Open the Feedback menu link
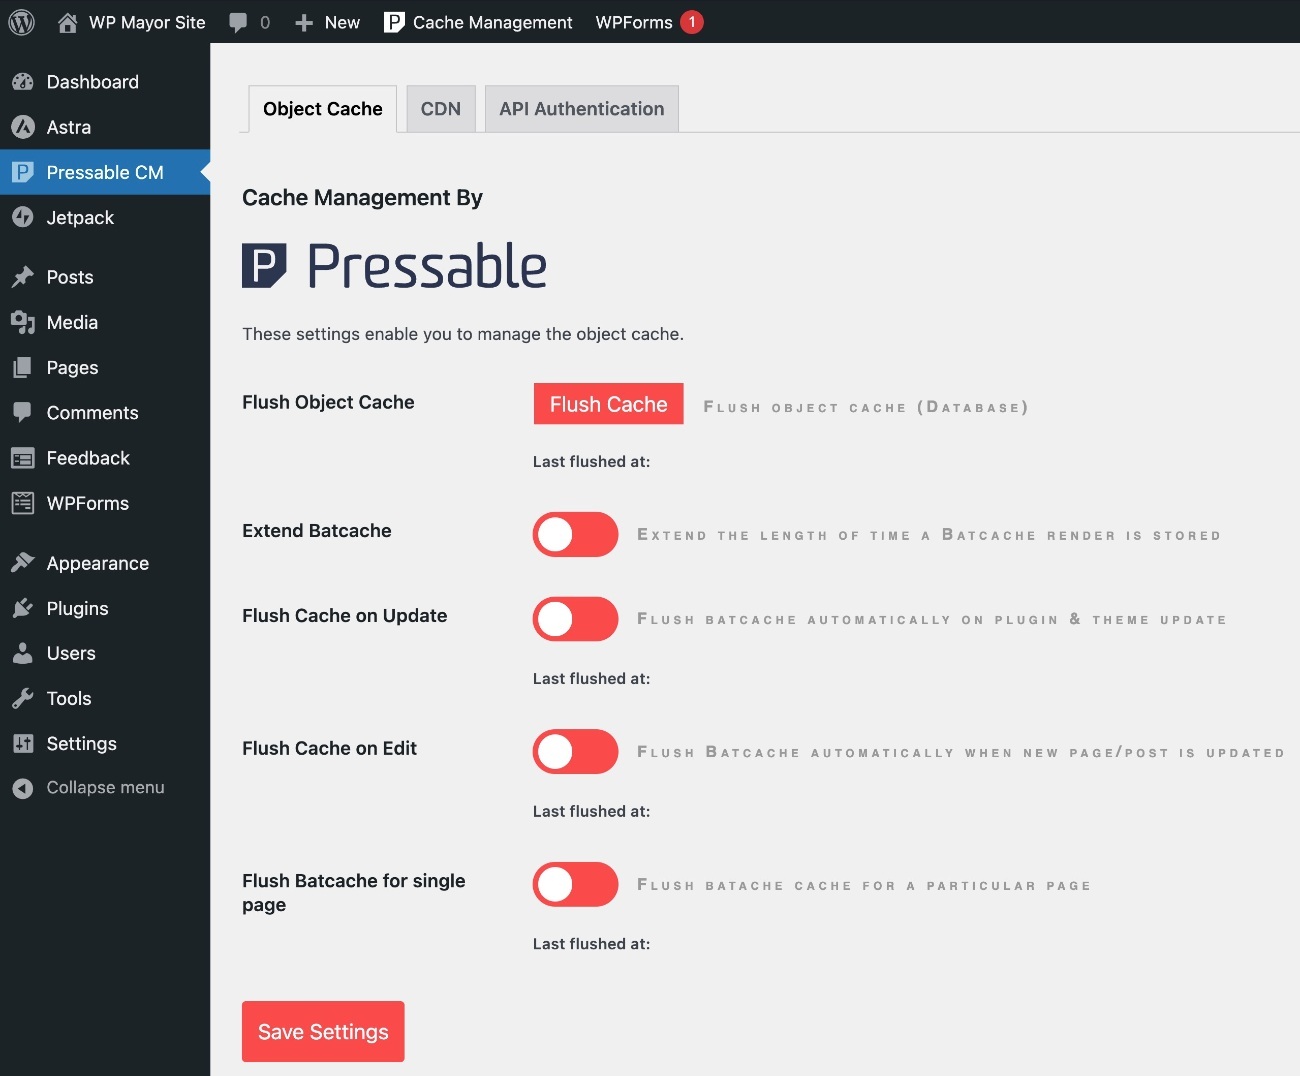Screen dimensions: 1300x1076 point(88,458)
